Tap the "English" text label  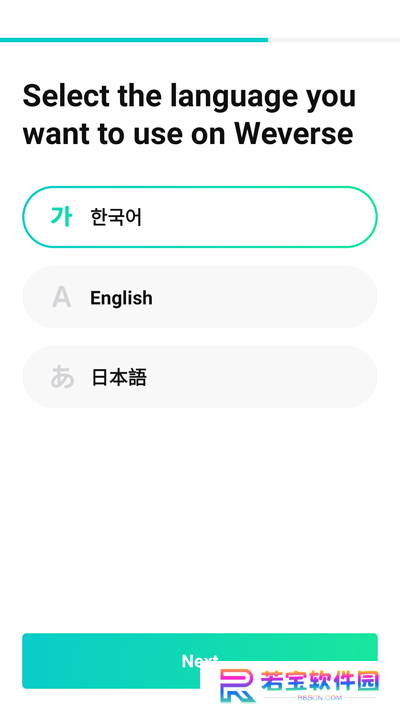tap(121, 298)
